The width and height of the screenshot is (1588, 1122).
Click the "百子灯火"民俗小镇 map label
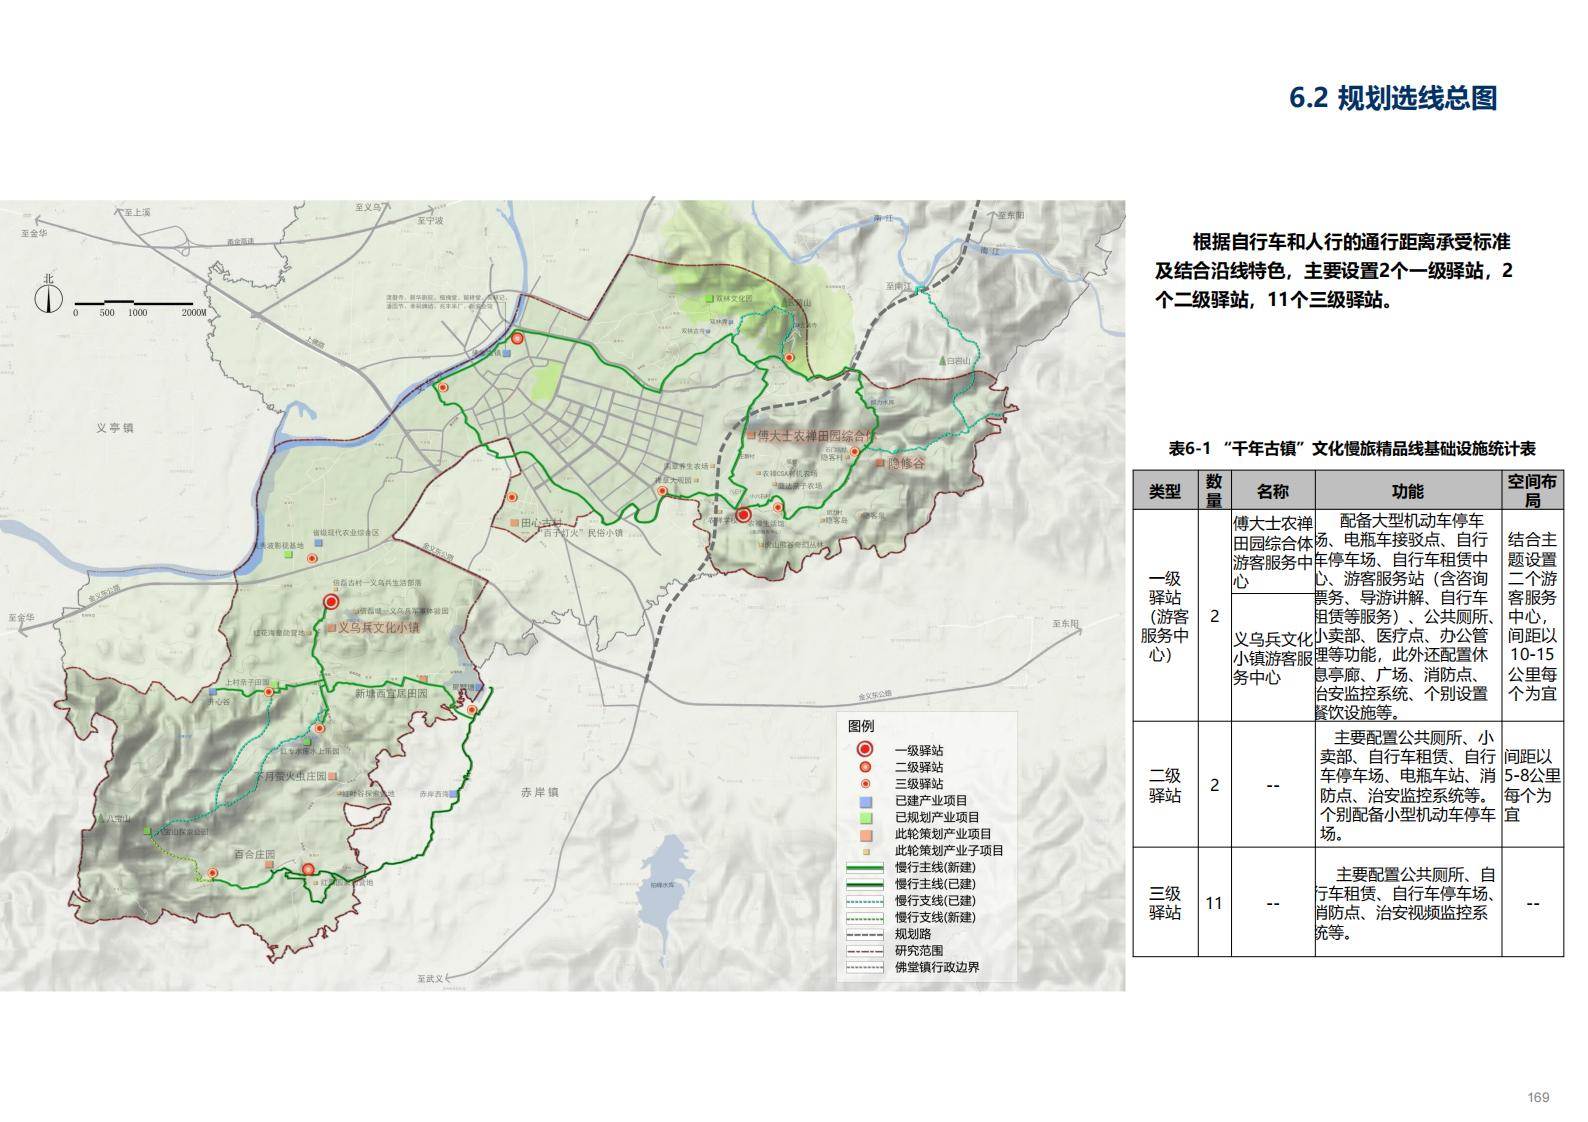pyautogui.click(x=581, y=533)
